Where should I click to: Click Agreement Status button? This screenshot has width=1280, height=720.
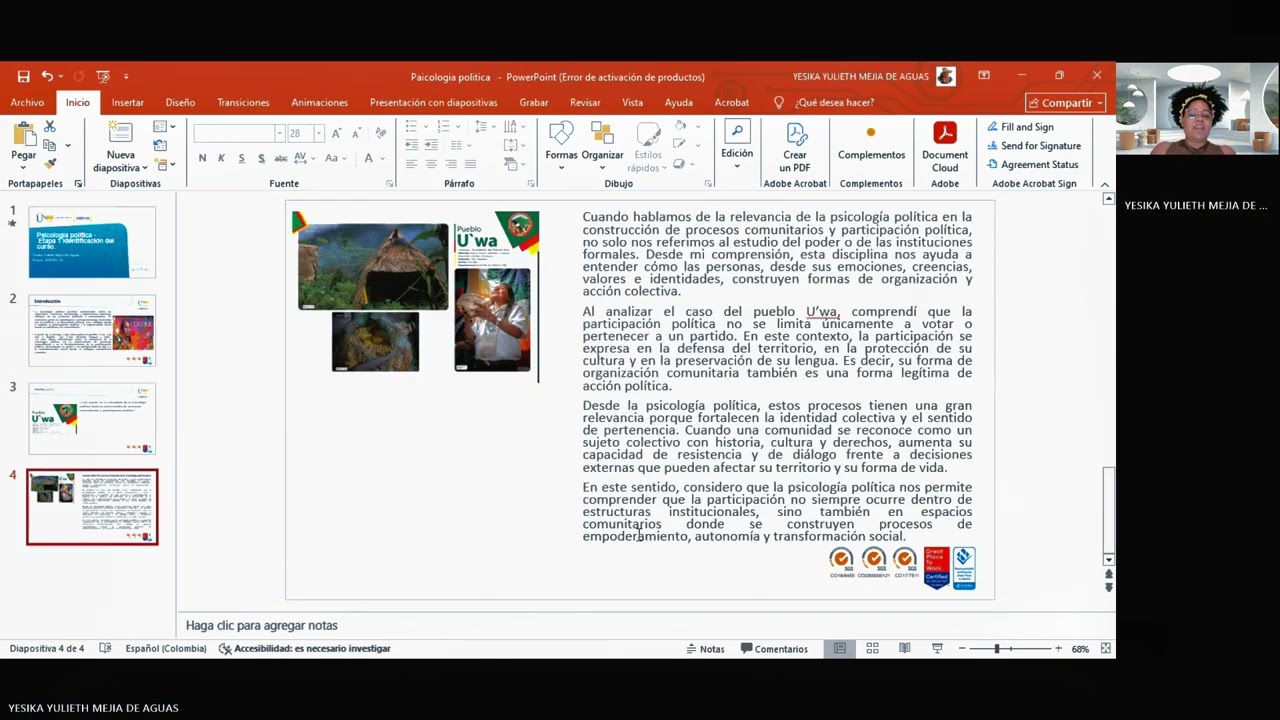click(1032, 165)
